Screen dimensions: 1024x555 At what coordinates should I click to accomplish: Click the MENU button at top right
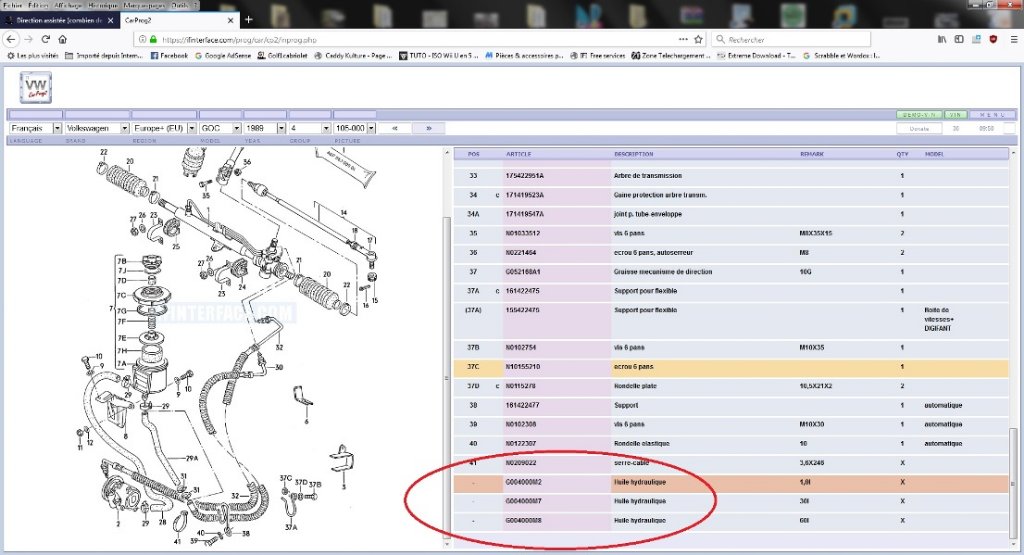[991, 115]
